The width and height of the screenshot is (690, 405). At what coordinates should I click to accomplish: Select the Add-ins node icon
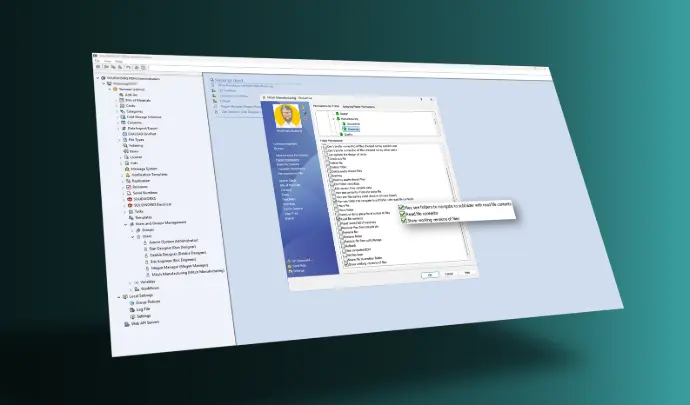[121, 95]
